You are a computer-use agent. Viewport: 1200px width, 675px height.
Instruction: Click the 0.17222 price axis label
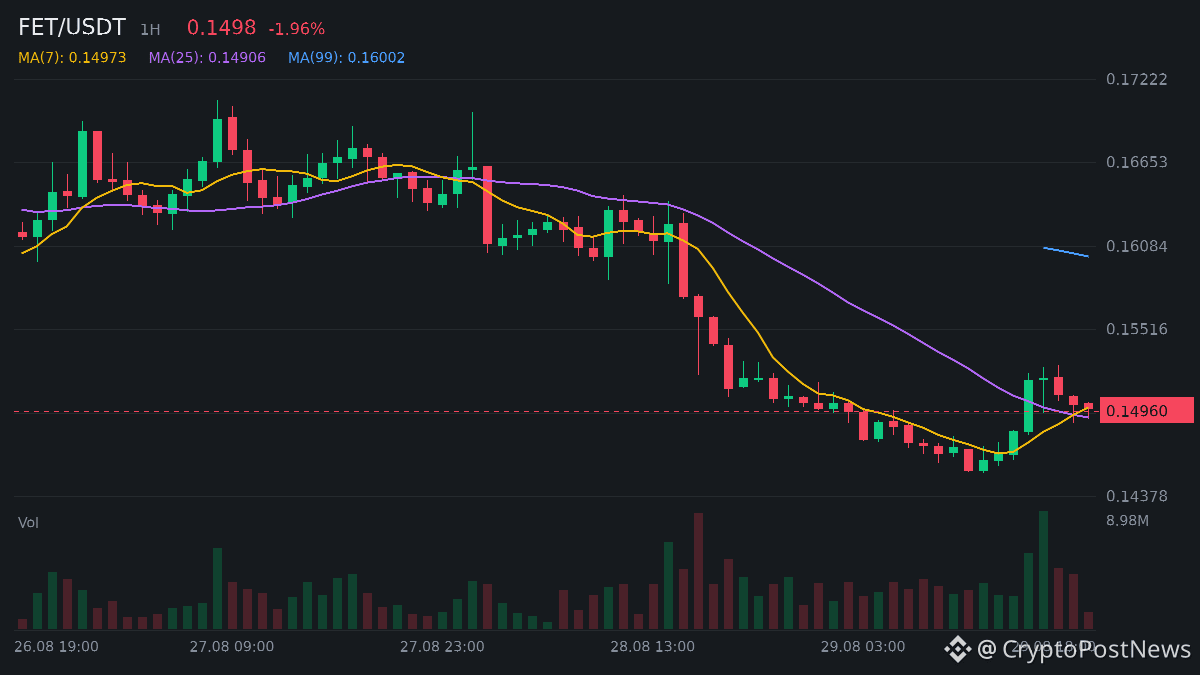point(1136,79)
